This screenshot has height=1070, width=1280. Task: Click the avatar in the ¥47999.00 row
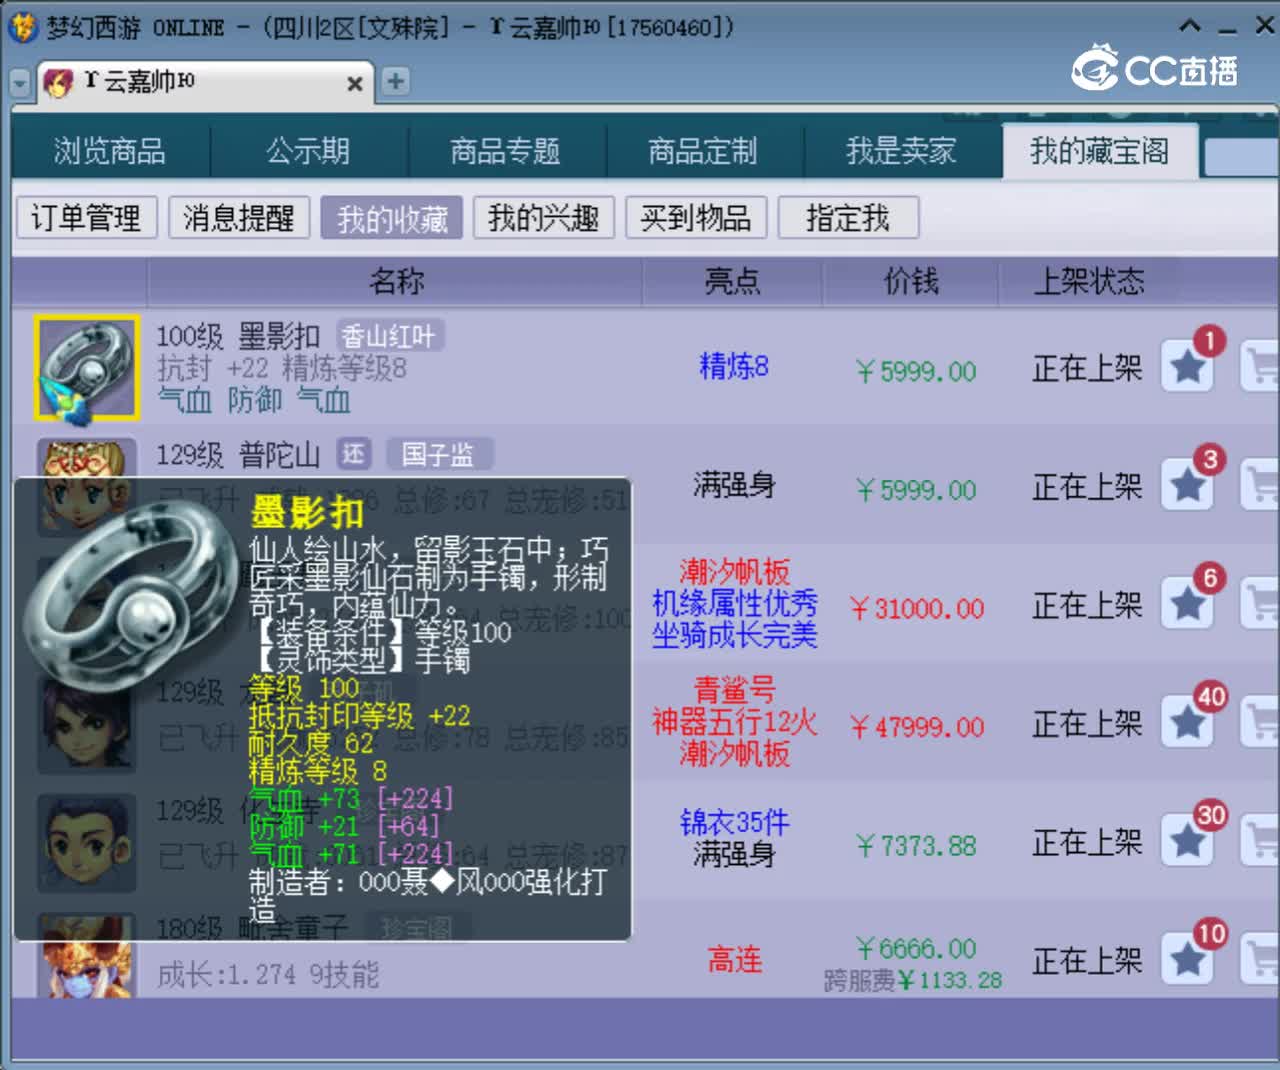(87, 724)
